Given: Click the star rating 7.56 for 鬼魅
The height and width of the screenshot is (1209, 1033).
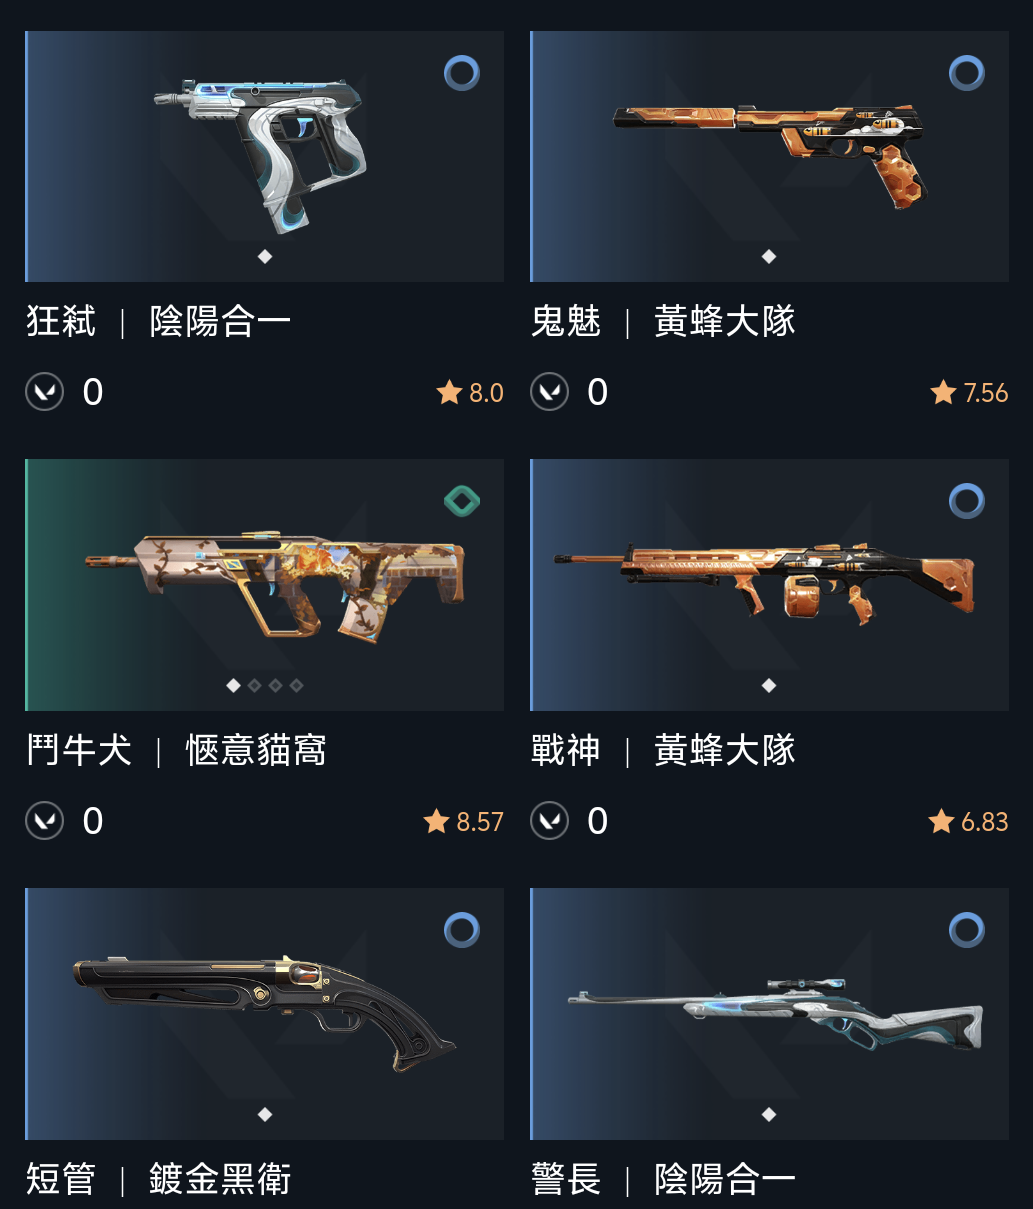Looking at the screenshot, I should point(969,393).
